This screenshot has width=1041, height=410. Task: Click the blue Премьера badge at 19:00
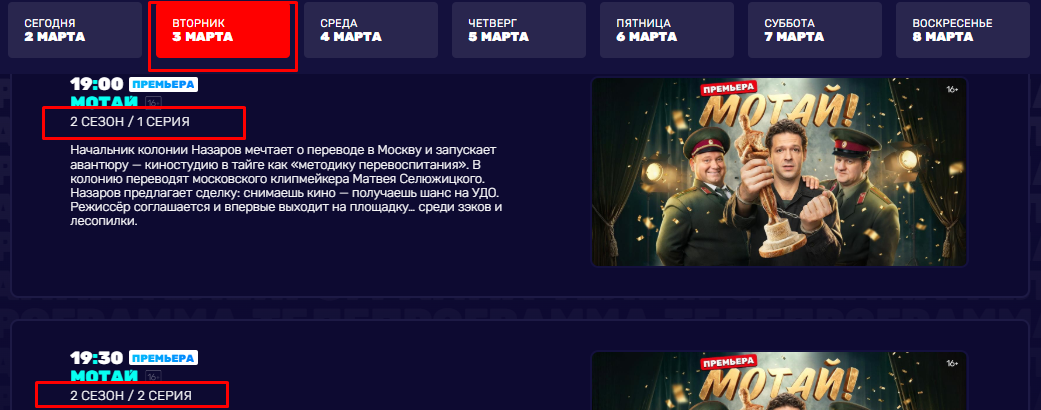(x=163, y=84)
